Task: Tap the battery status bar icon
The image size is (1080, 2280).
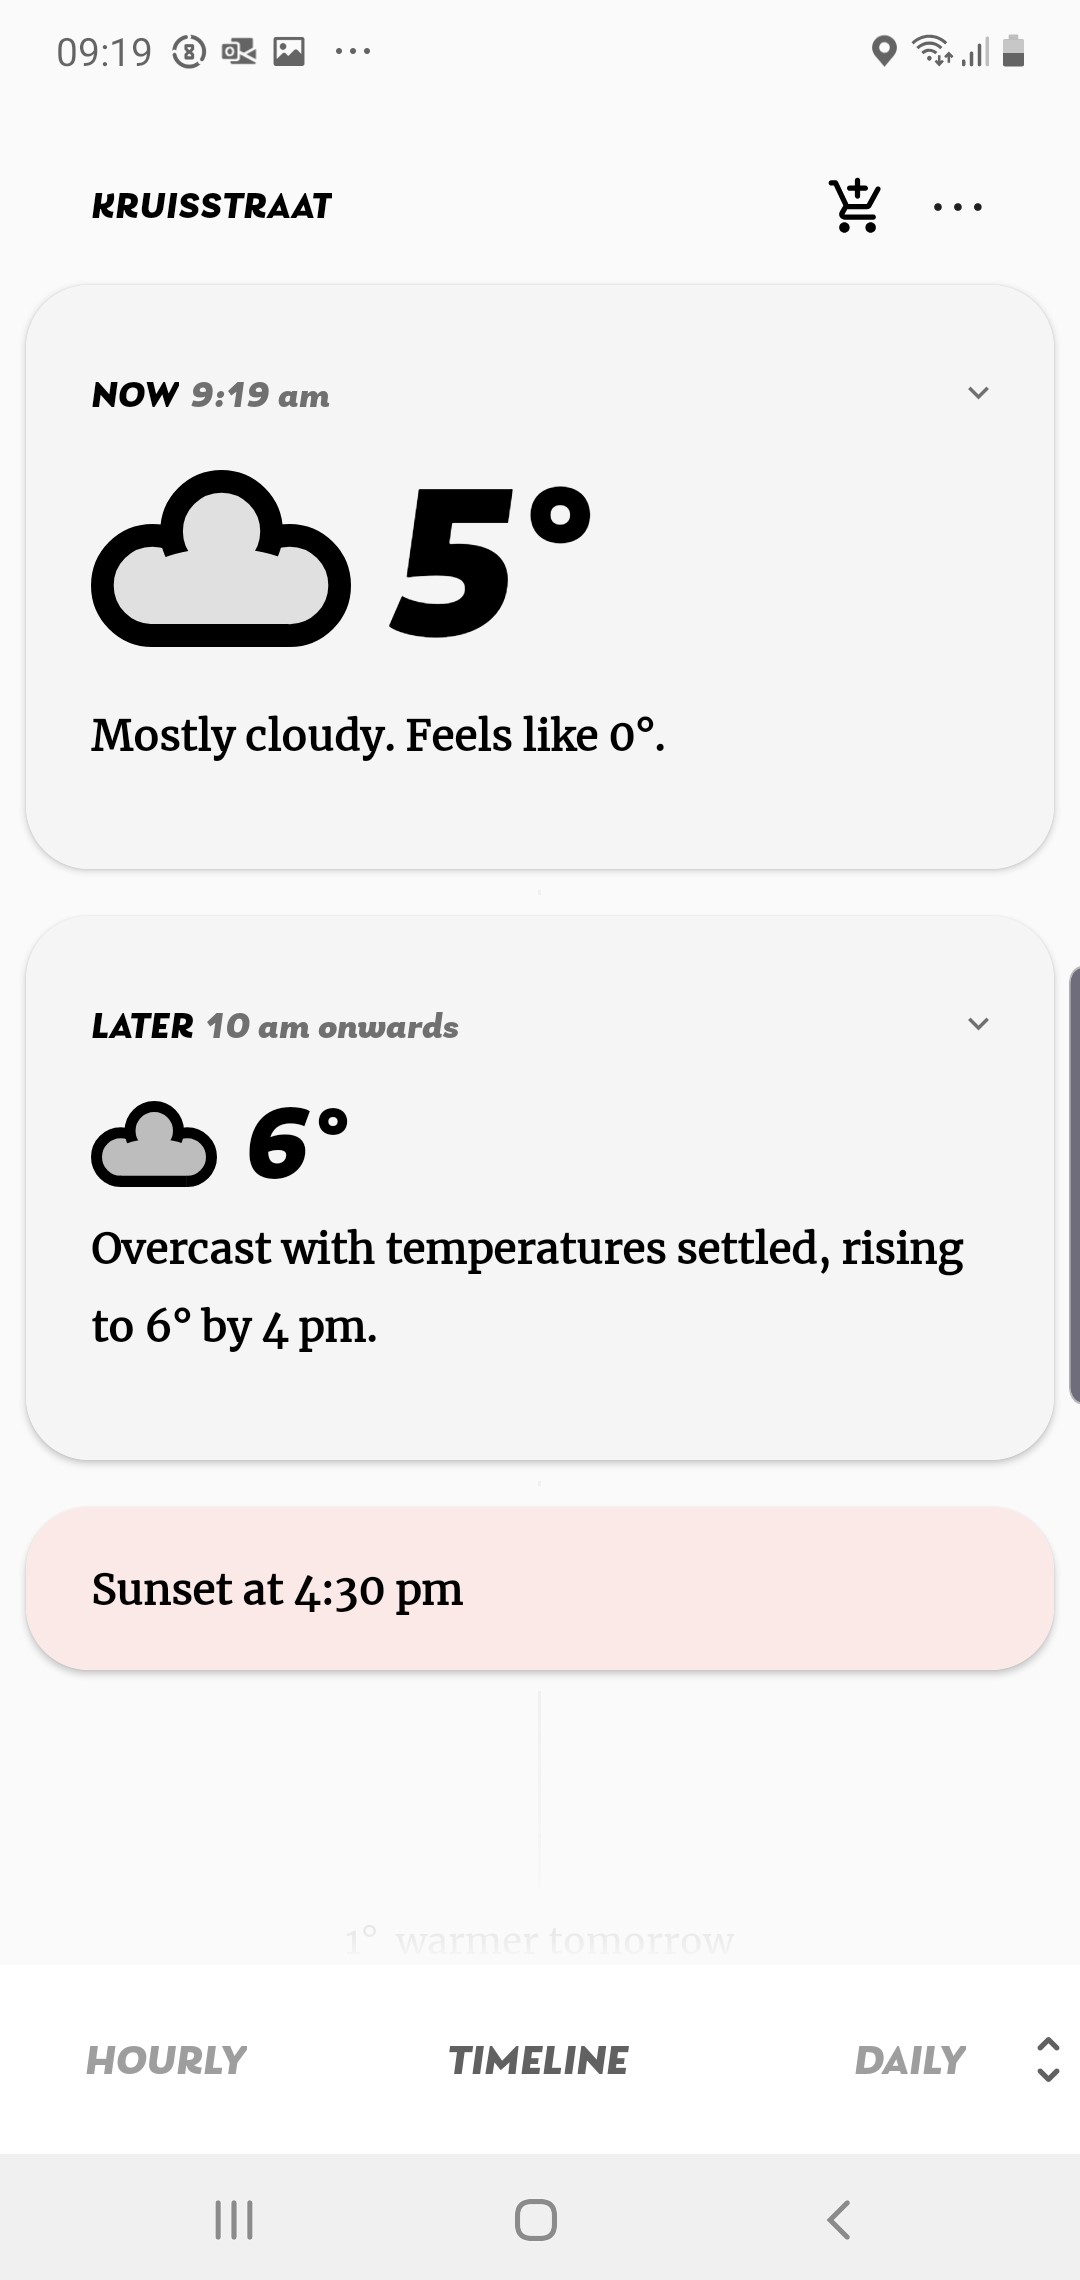Action: pyautogui.click(x=1013, y=51)
